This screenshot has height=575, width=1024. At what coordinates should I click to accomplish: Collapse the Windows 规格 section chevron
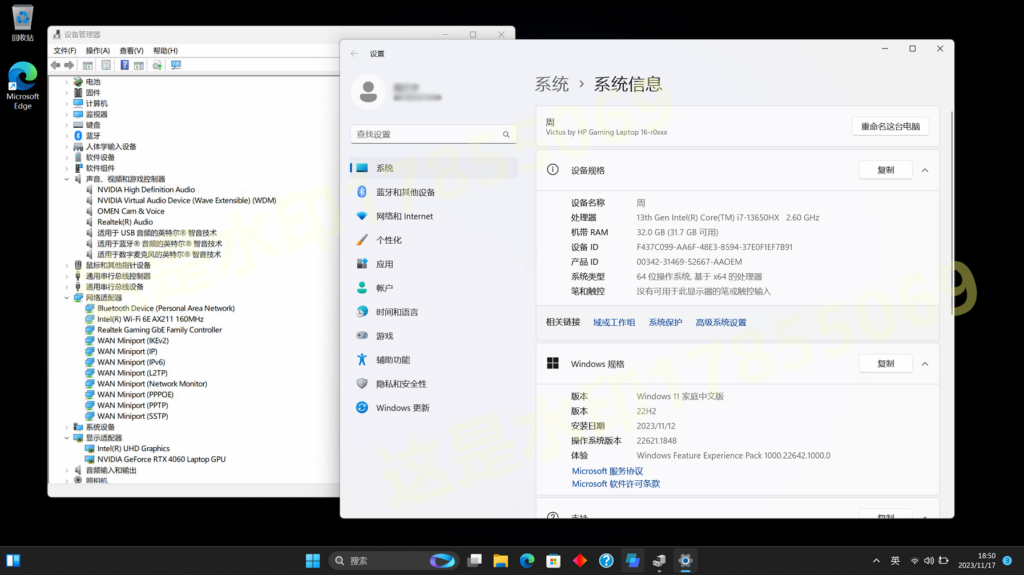coord(925,364)
